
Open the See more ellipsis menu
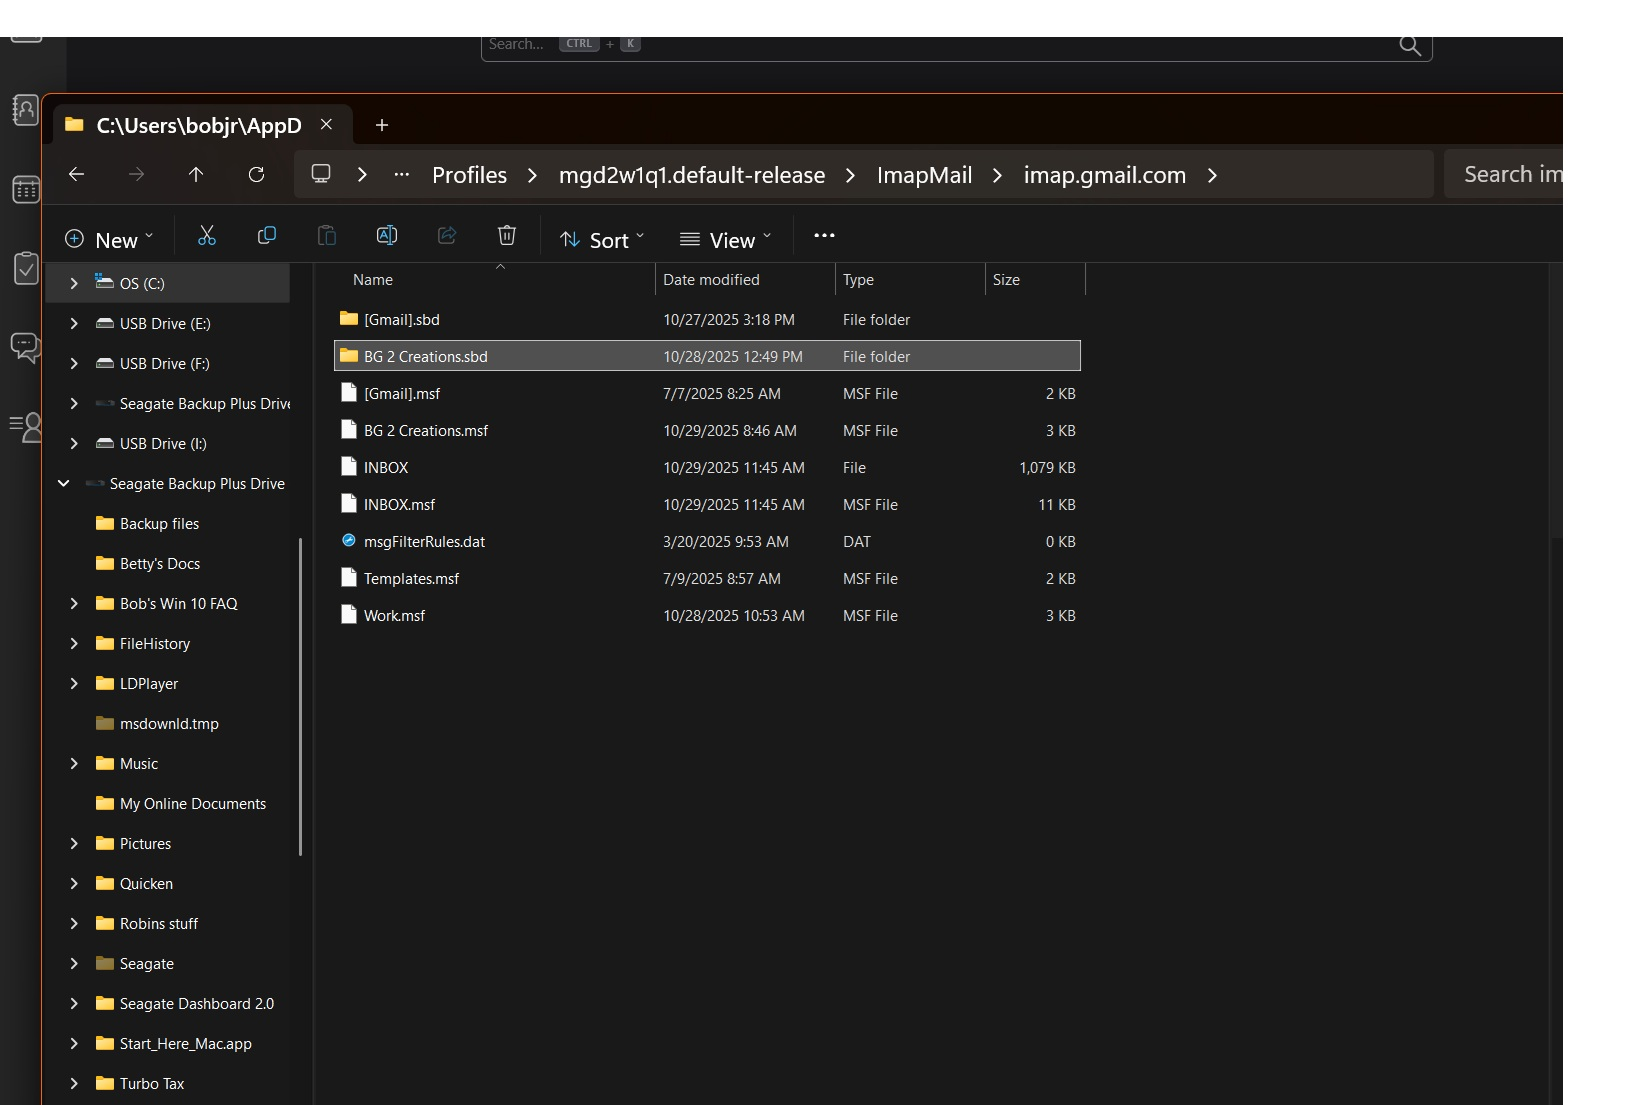pyautogui.click(x=824, y=236)
